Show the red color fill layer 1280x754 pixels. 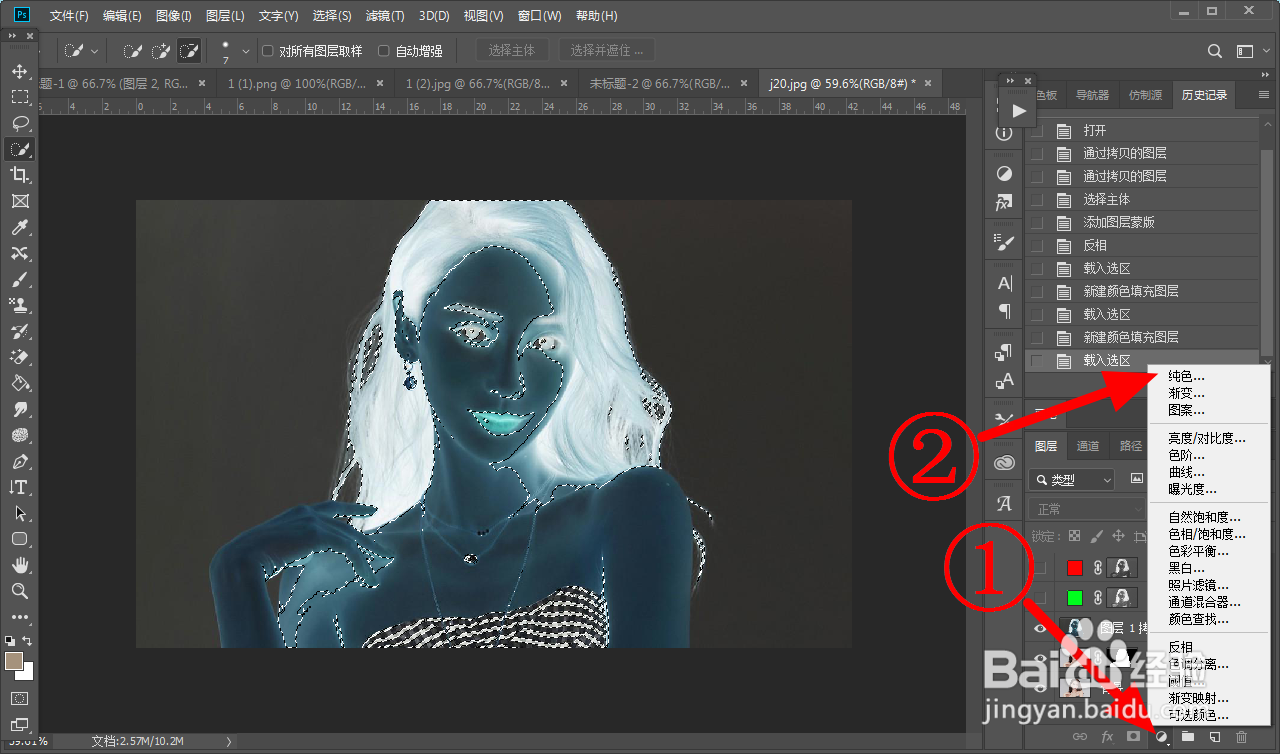tap(1040, 568)
